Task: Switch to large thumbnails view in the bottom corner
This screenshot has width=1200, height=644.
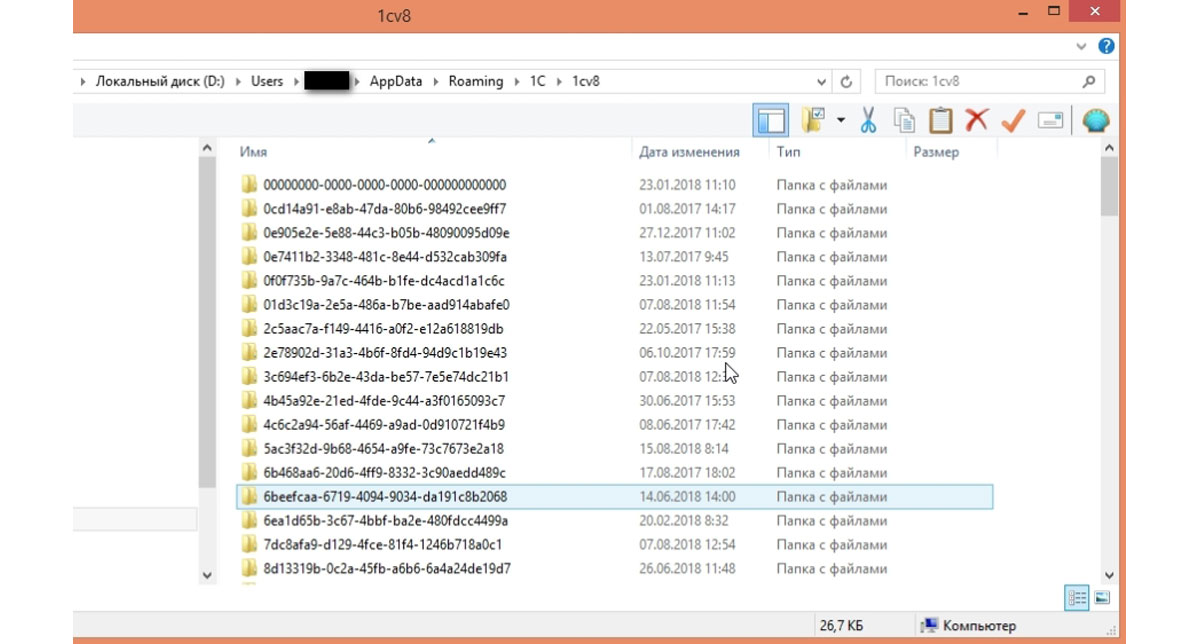Action: [x=1102, y=598]
